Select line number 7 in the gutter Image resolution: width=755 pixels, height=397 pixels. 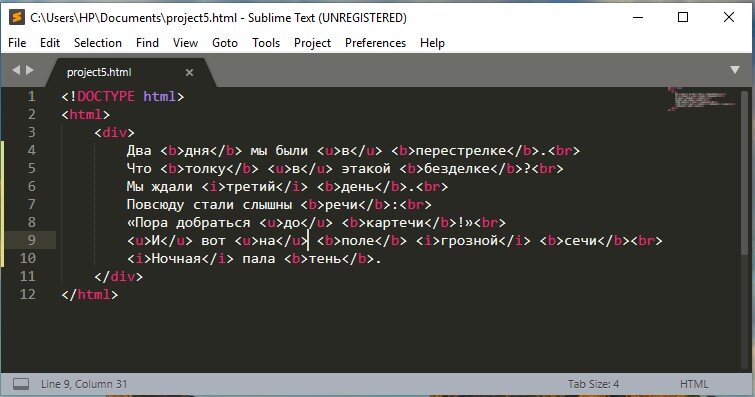click(31, 204)
